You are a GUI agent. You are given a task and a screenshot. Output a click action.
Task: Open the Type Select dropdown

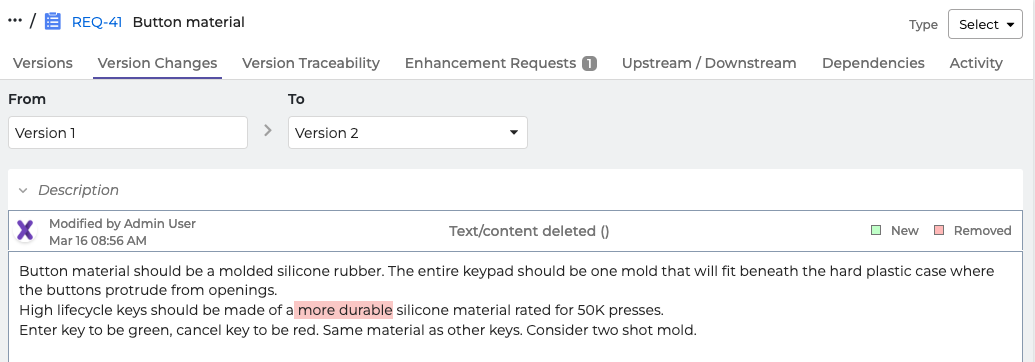[x=985, y=24]
